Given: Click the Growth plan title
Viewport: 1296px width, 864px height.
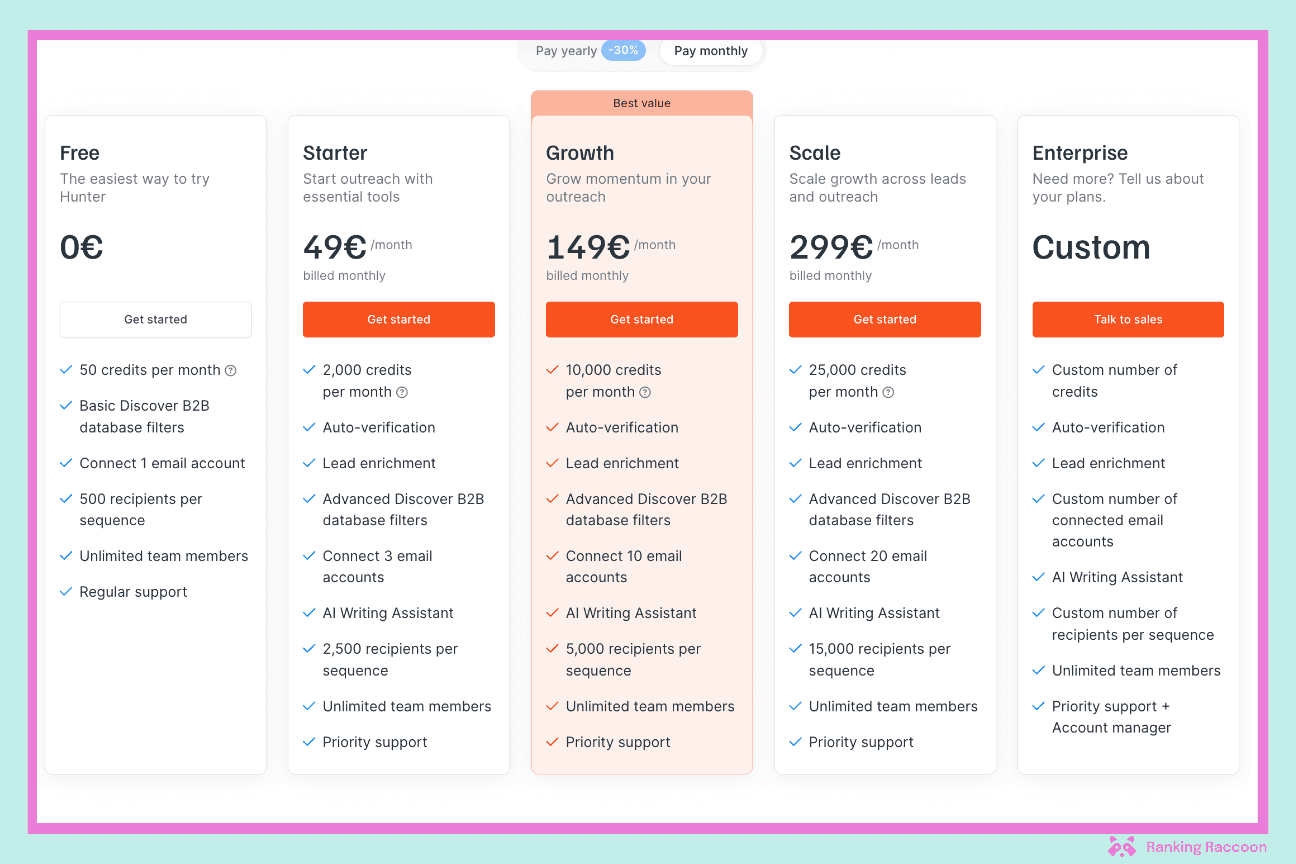Looking at the screenshot, I should [580, 153].
